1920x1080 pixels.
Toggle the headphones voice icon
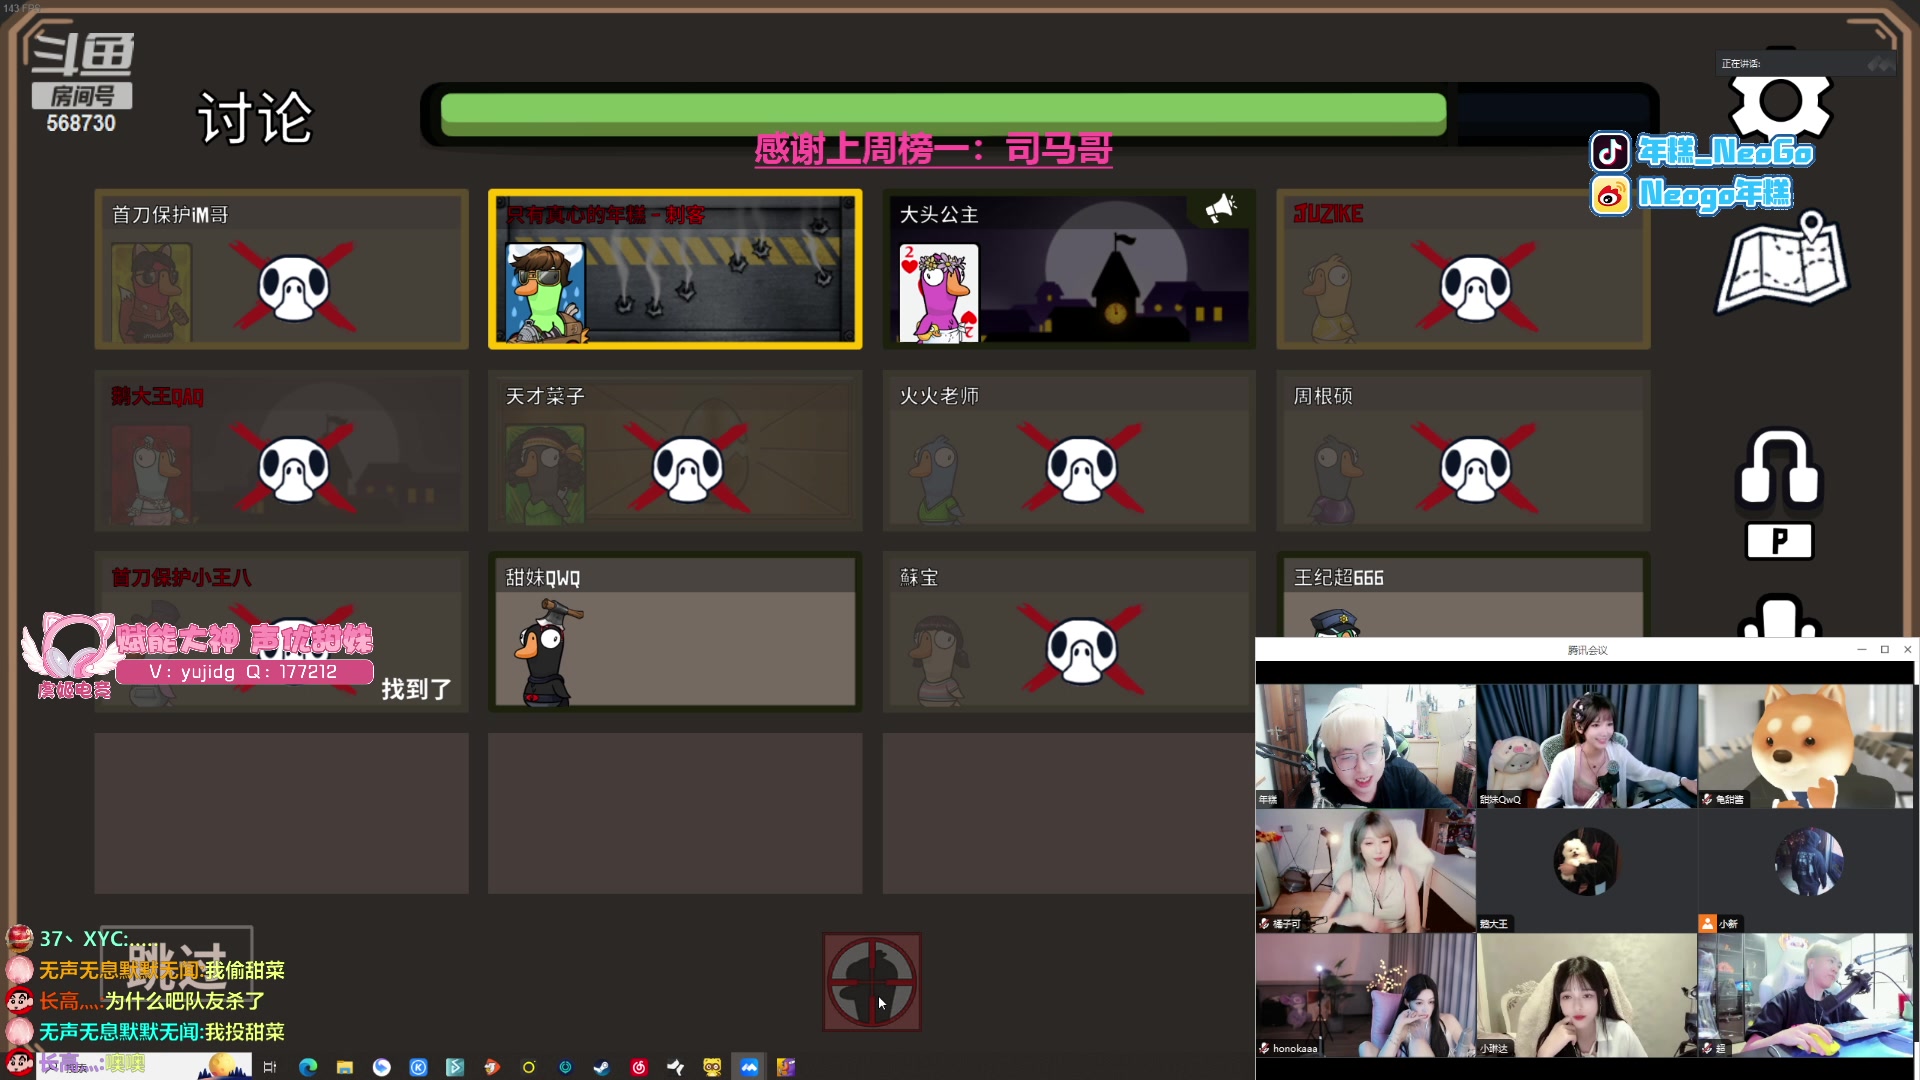coord(1779,468)
